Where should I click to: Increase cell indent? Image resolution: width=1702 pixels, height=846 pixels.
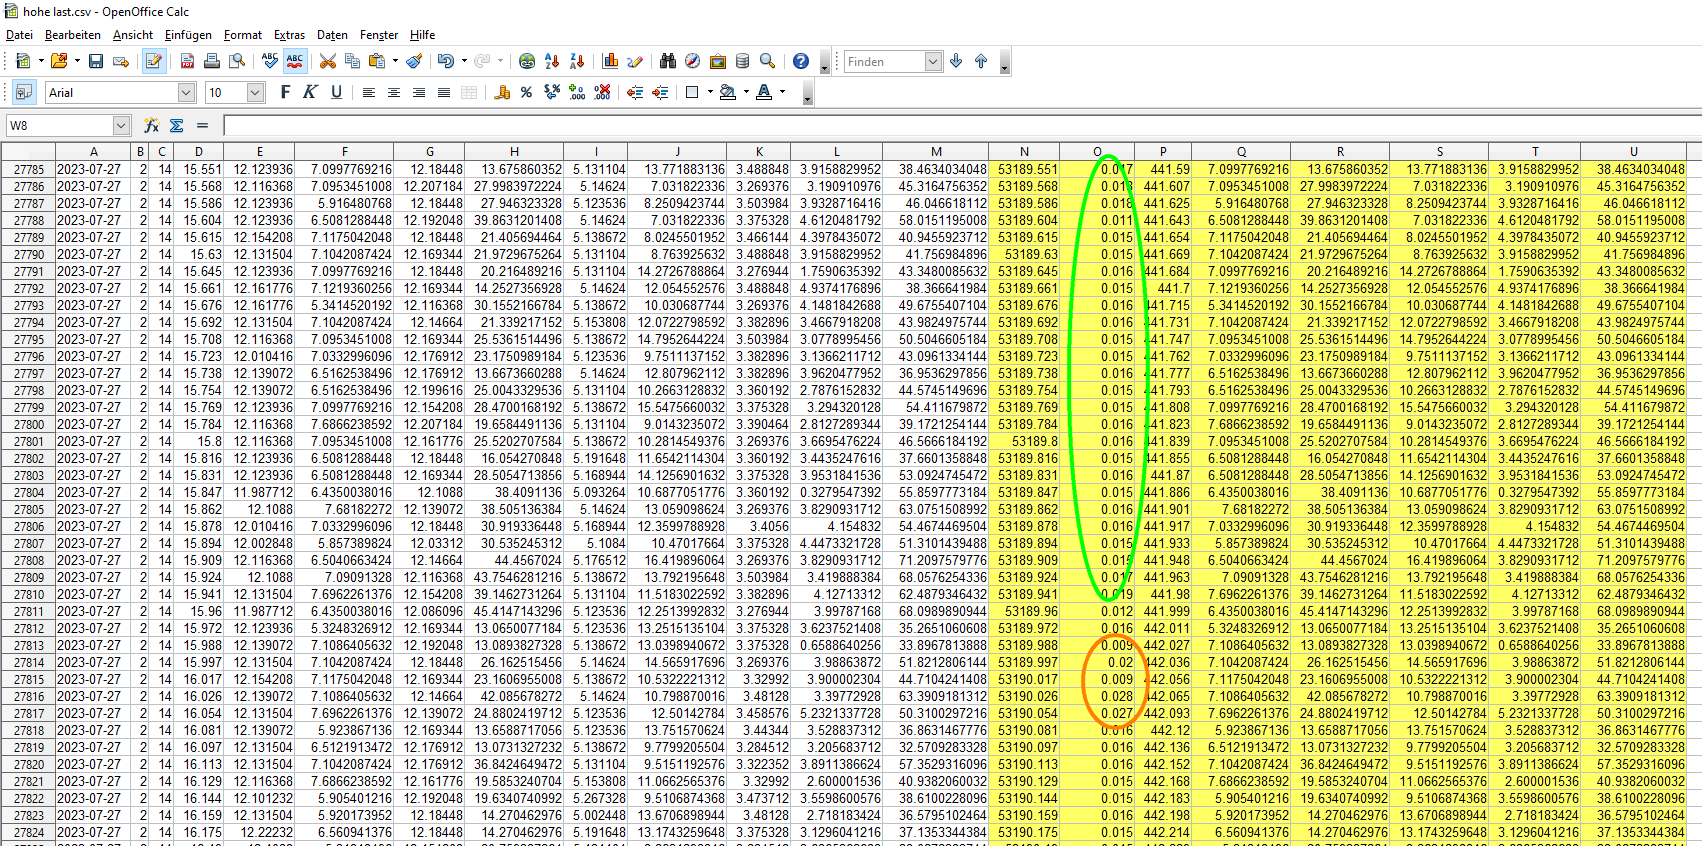coord(660,92)
